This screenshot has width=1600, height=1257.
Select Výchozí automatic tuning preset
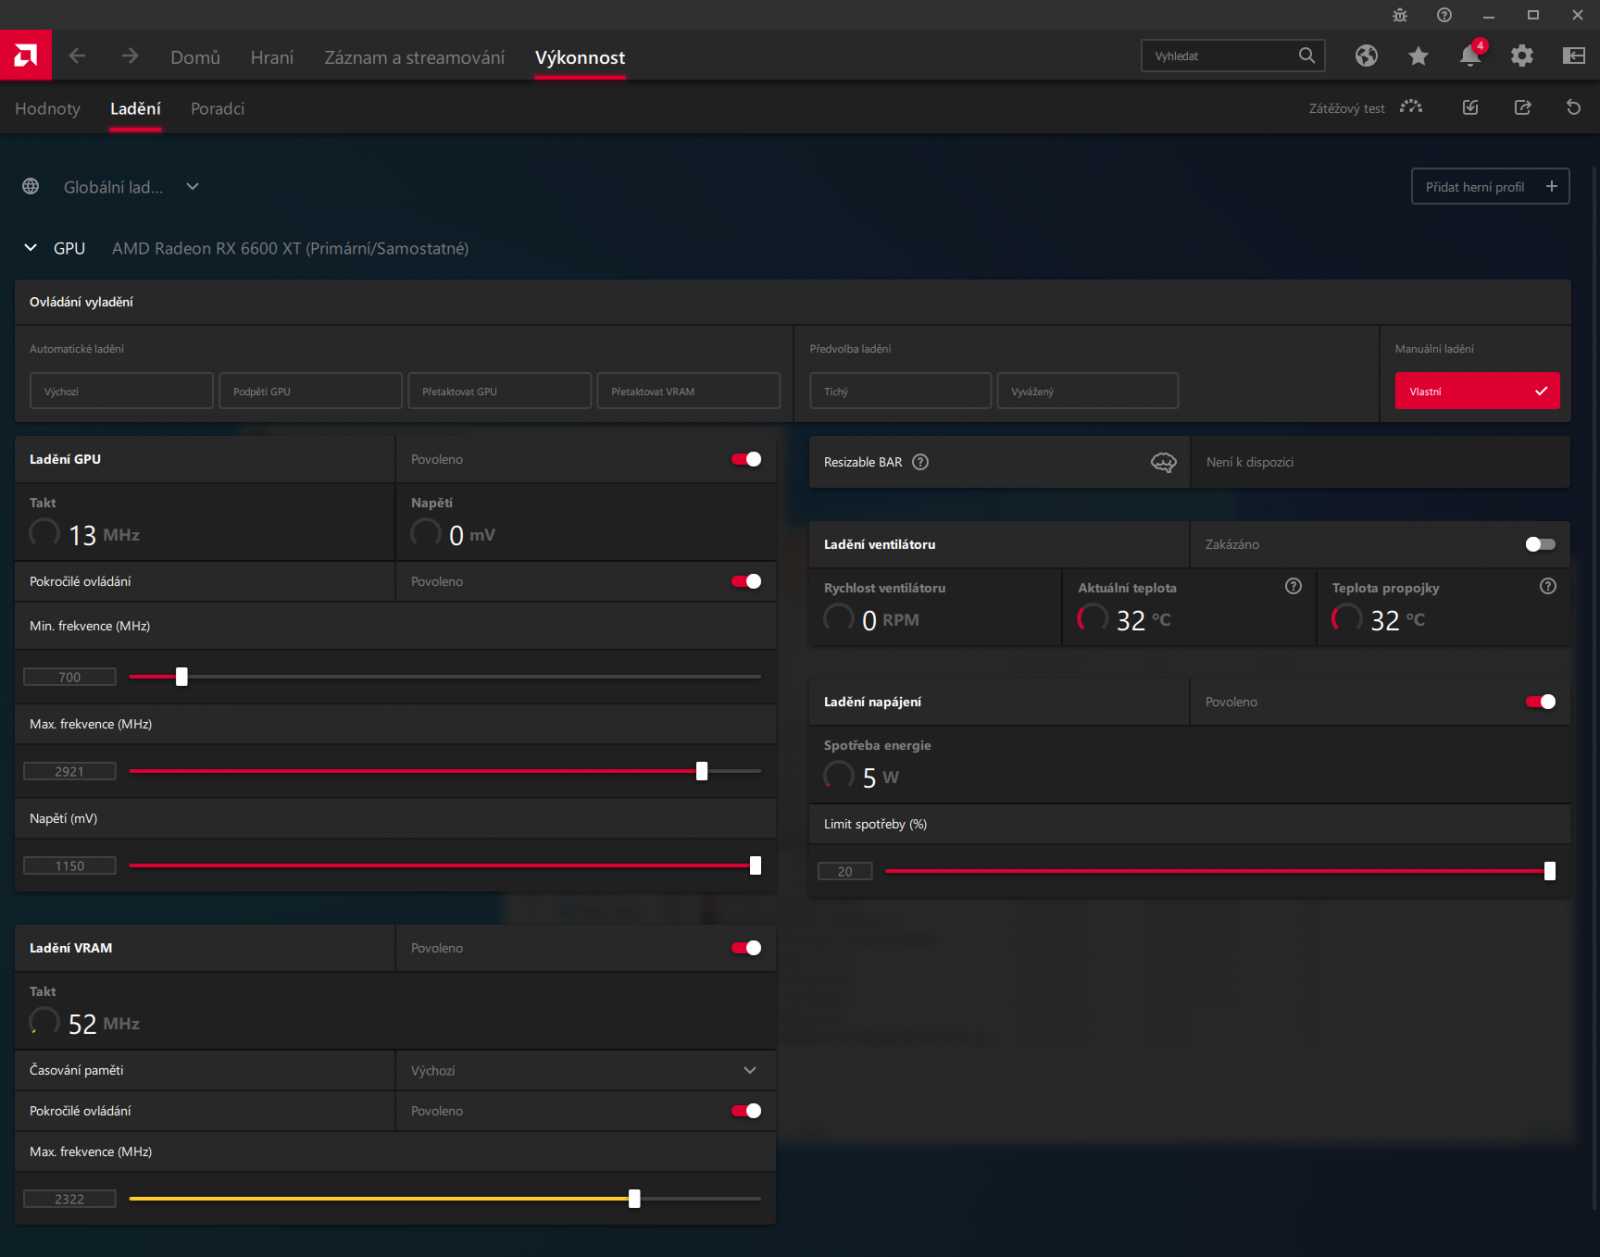tap(121, 391)
